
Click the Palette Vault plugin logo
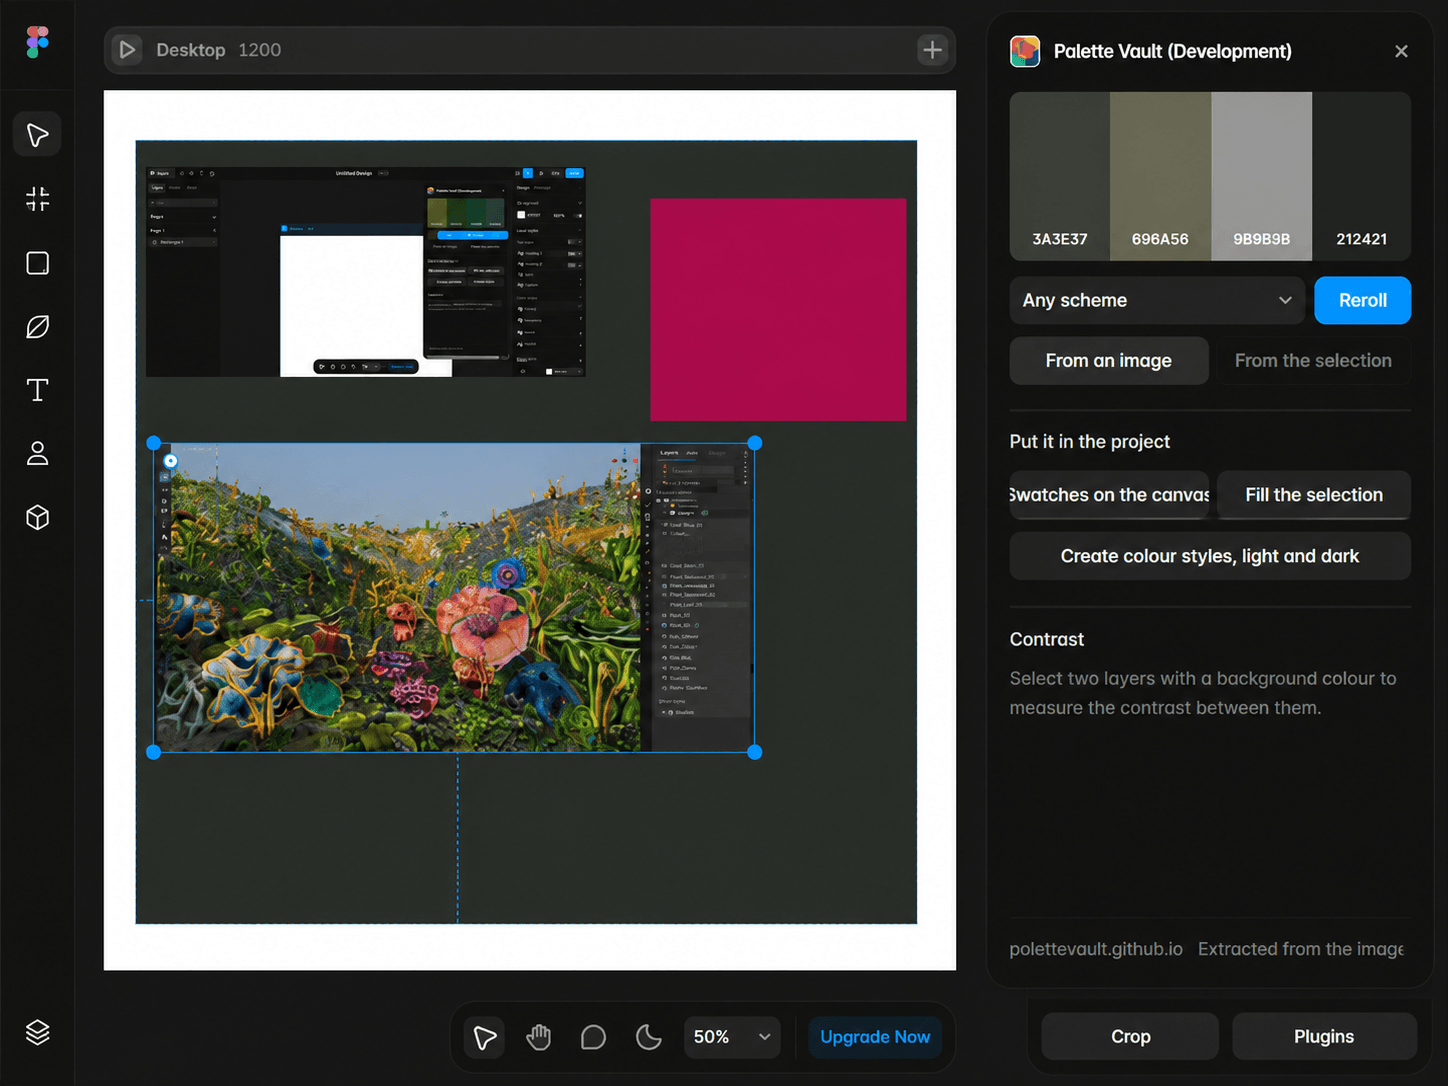[1025, 51]
